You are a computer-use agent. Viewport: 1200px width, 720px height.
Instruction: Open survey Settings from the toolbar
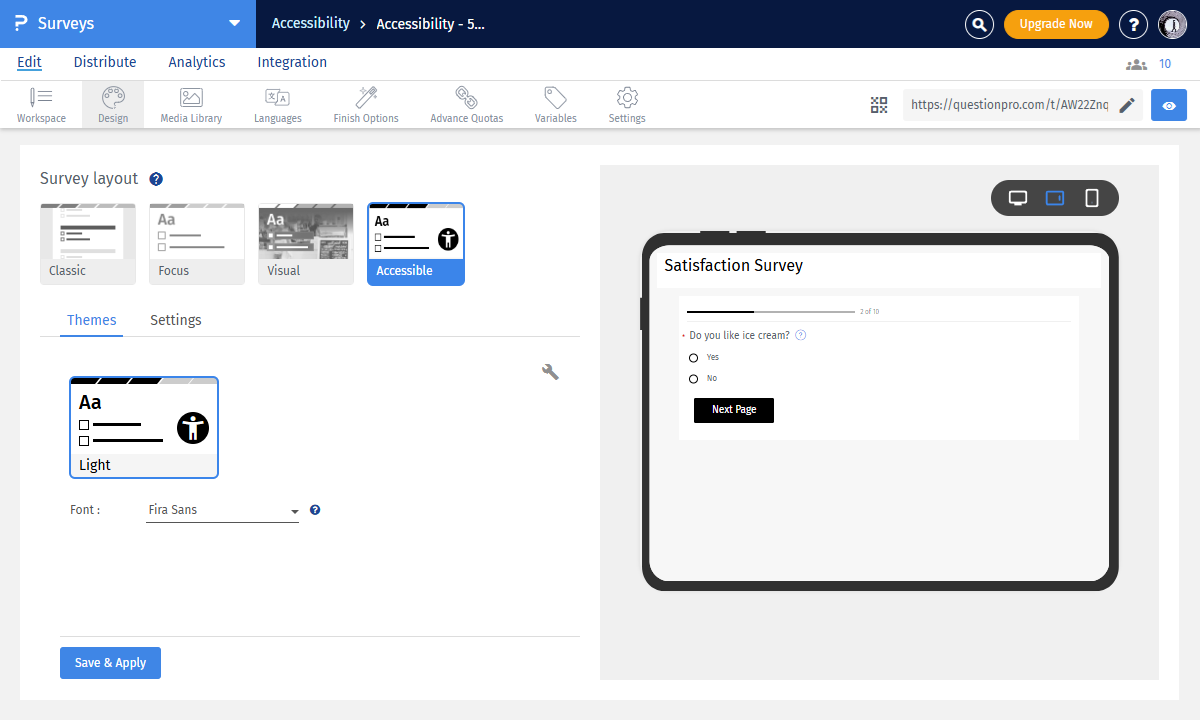pos(626,104)
